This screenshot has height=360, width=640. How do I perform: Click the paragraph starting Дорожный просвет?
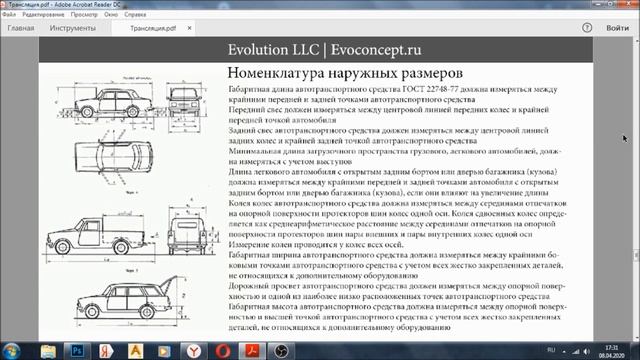coord(397,291)
